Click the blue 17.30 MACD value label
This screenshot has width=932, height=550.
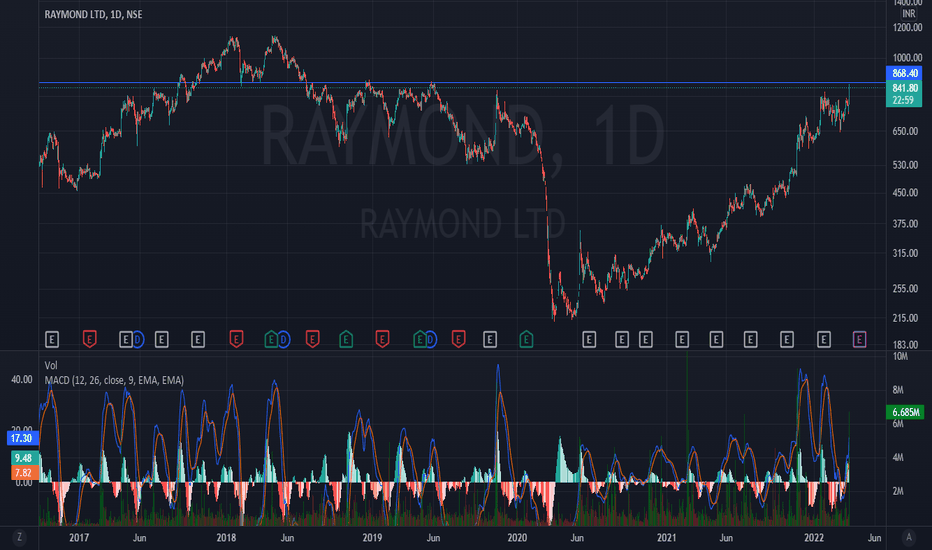pyautogui.click(x=22, y=438)
